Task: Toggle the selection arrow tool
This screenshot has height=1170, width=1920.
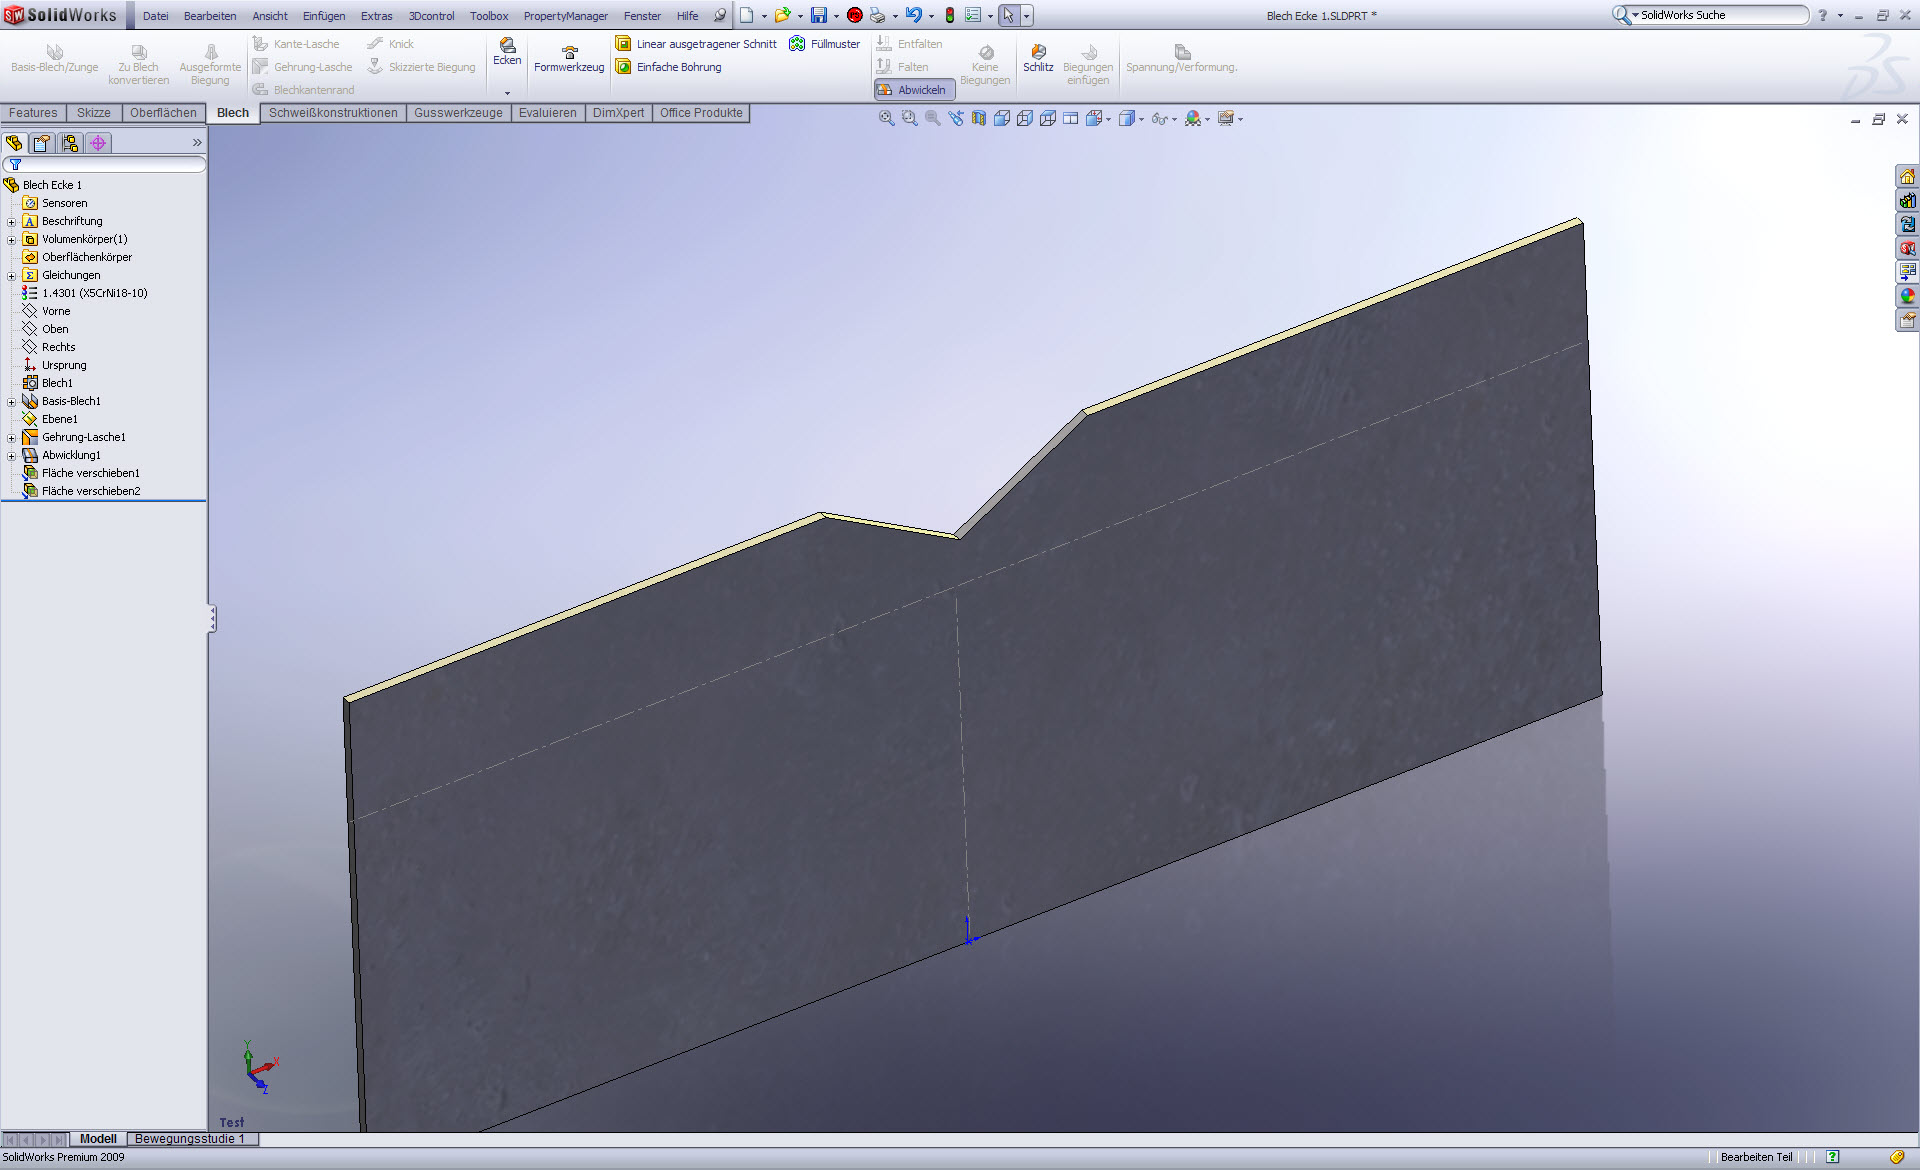Action: point(1008,15)
